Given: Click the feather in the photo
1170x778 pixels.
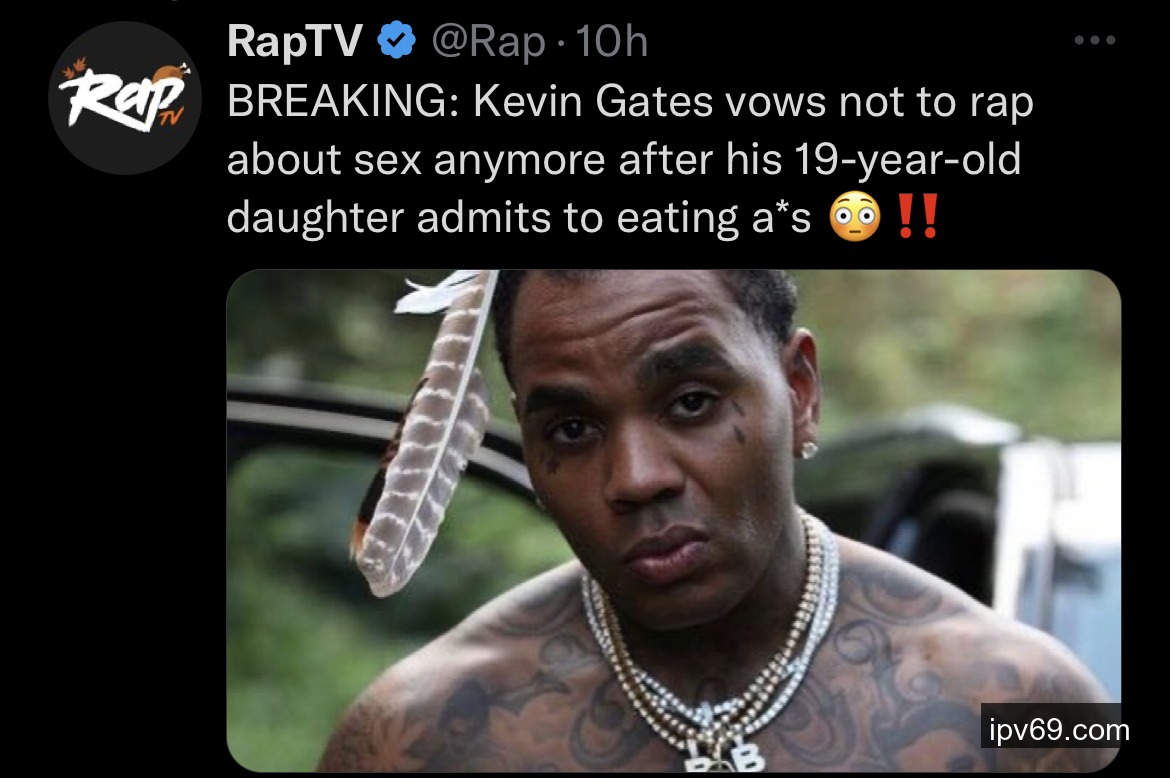Looking at the screenshot, I should tap(425, 433).
